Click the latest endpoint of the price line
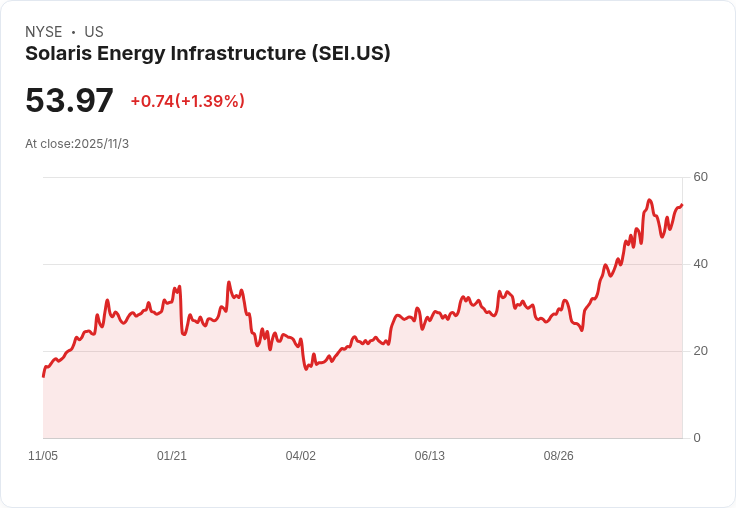The width and height of the screenshot is (736, 508). 682,205
